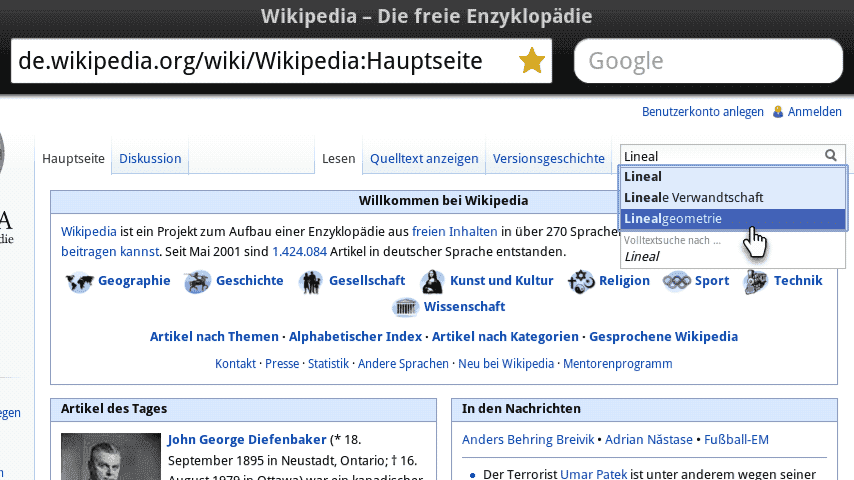Screen dimensions: 854x480
Task: Choose 'Lineale Verwandtschaft' suggestion
Action: 733,197
